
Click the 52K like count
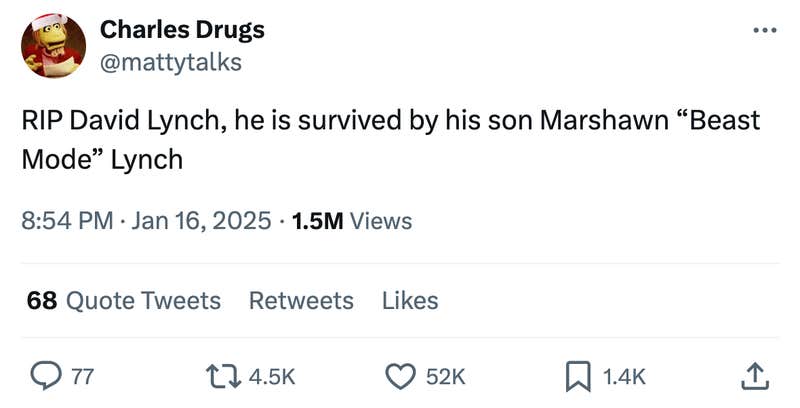pyautogui.click(x=446, y=377)
